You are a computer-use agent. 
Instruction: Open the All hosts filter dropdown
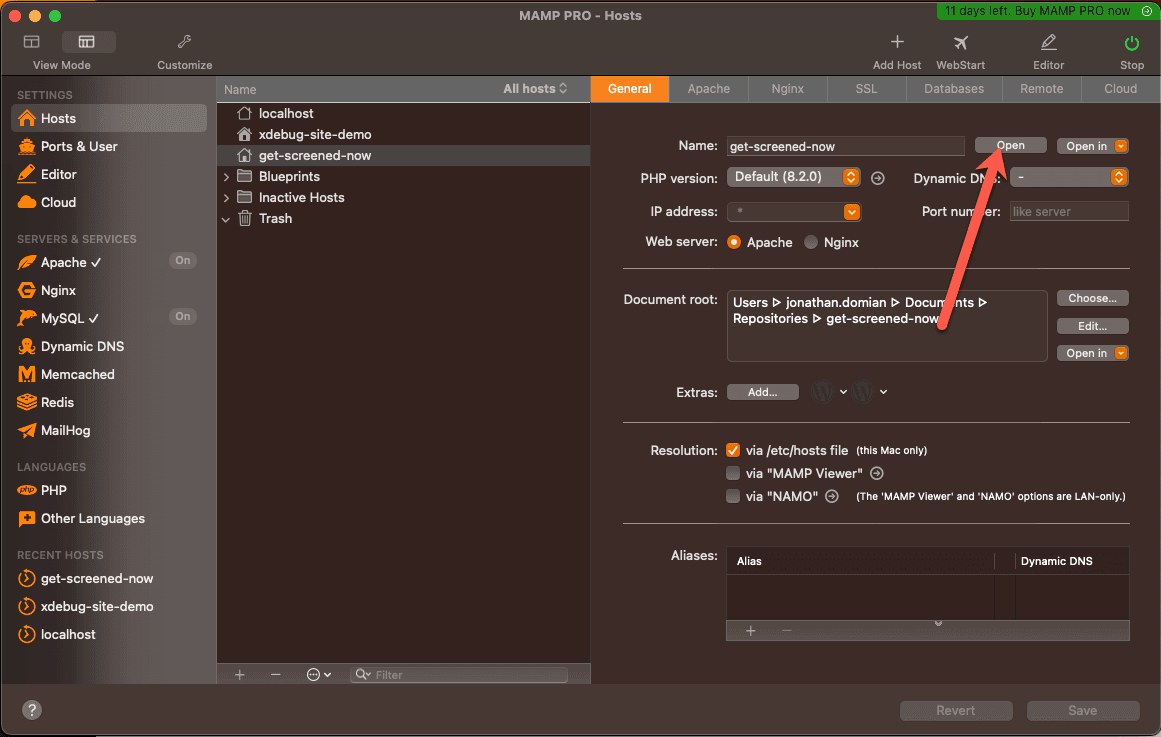click(537, 88)
